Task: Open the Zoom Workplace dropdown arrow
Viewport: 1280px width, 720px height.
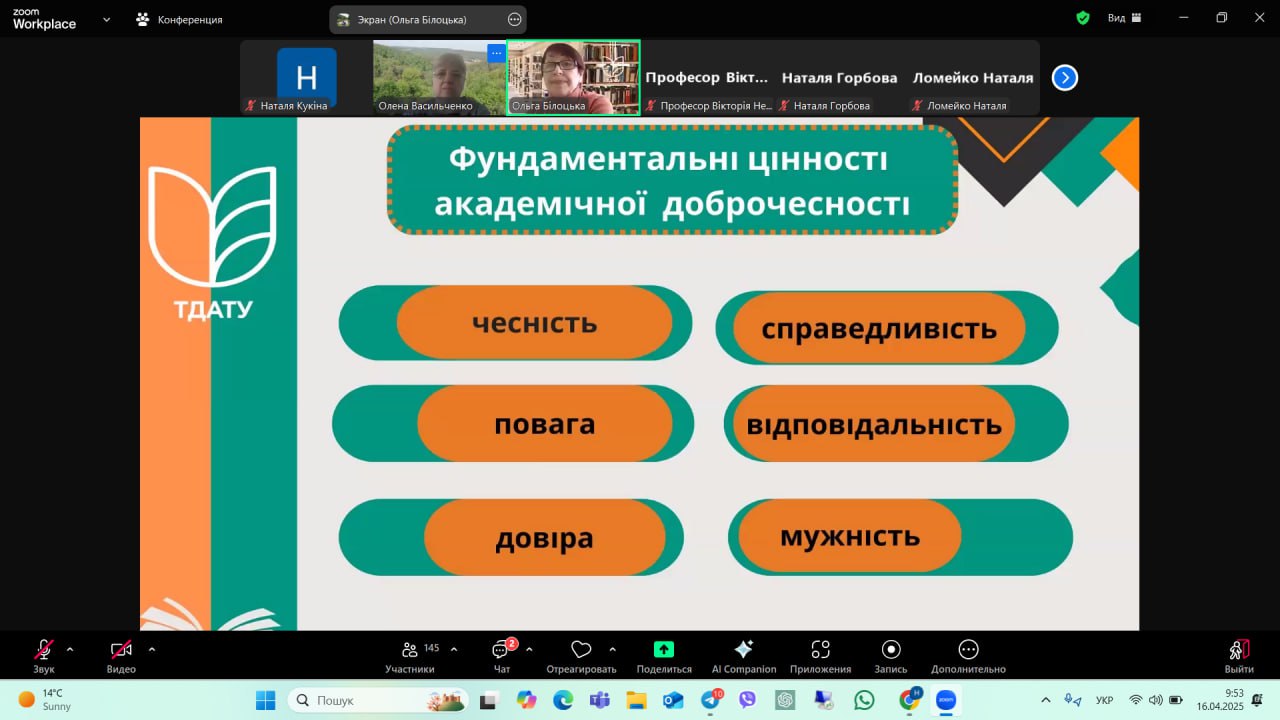Action: click(107, 19)
